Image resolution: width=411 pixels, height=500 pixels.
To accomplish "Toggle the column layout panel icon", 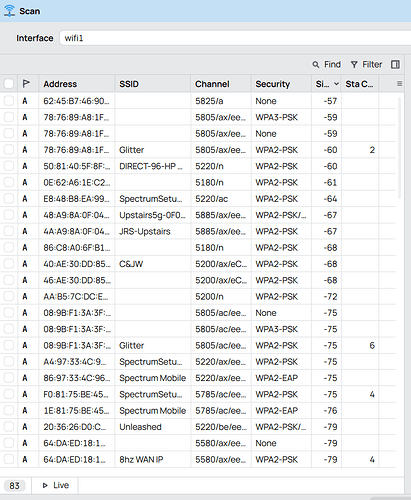I will pyautogui.click(x=395, y=64).
